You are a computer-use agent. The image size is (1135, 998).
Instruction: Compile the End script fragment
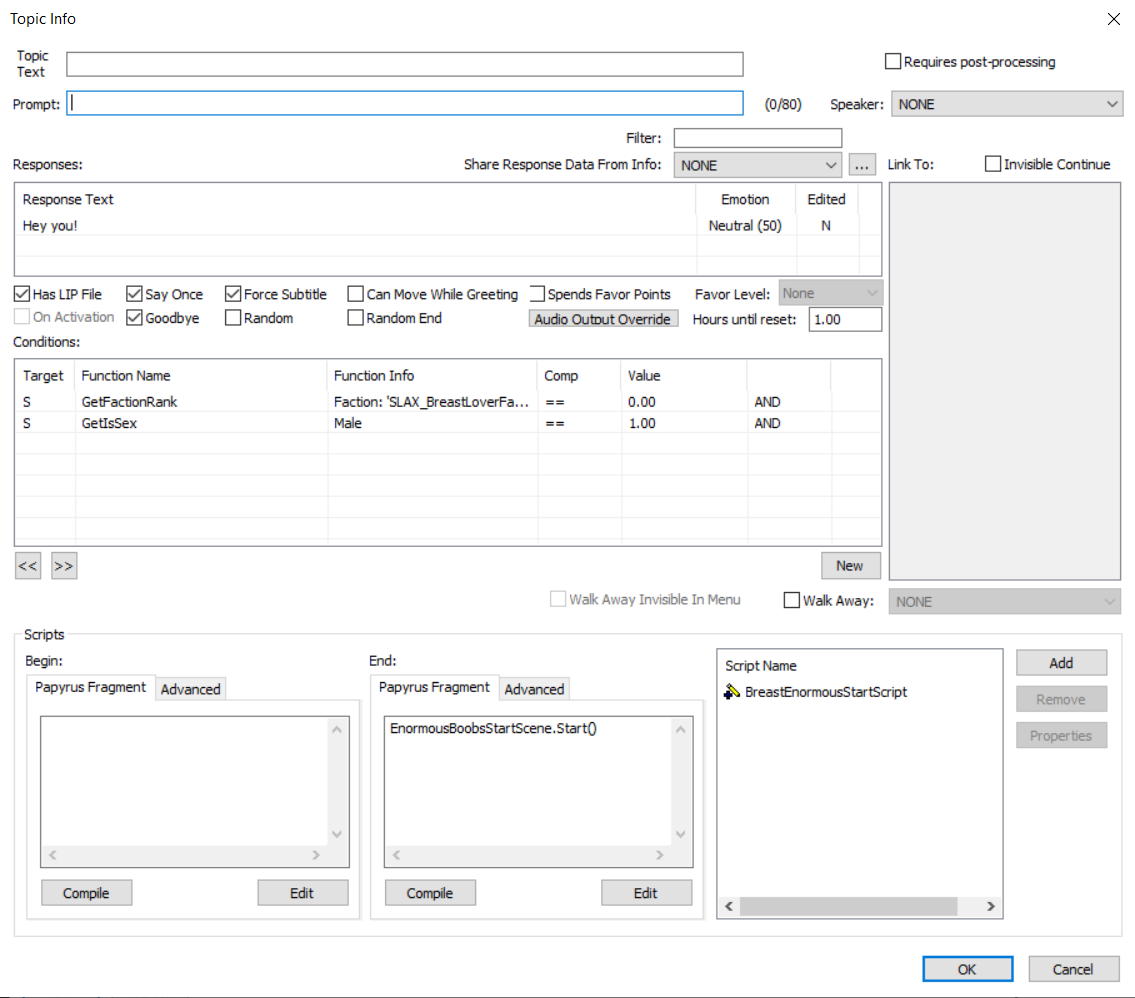click(430, 893)
